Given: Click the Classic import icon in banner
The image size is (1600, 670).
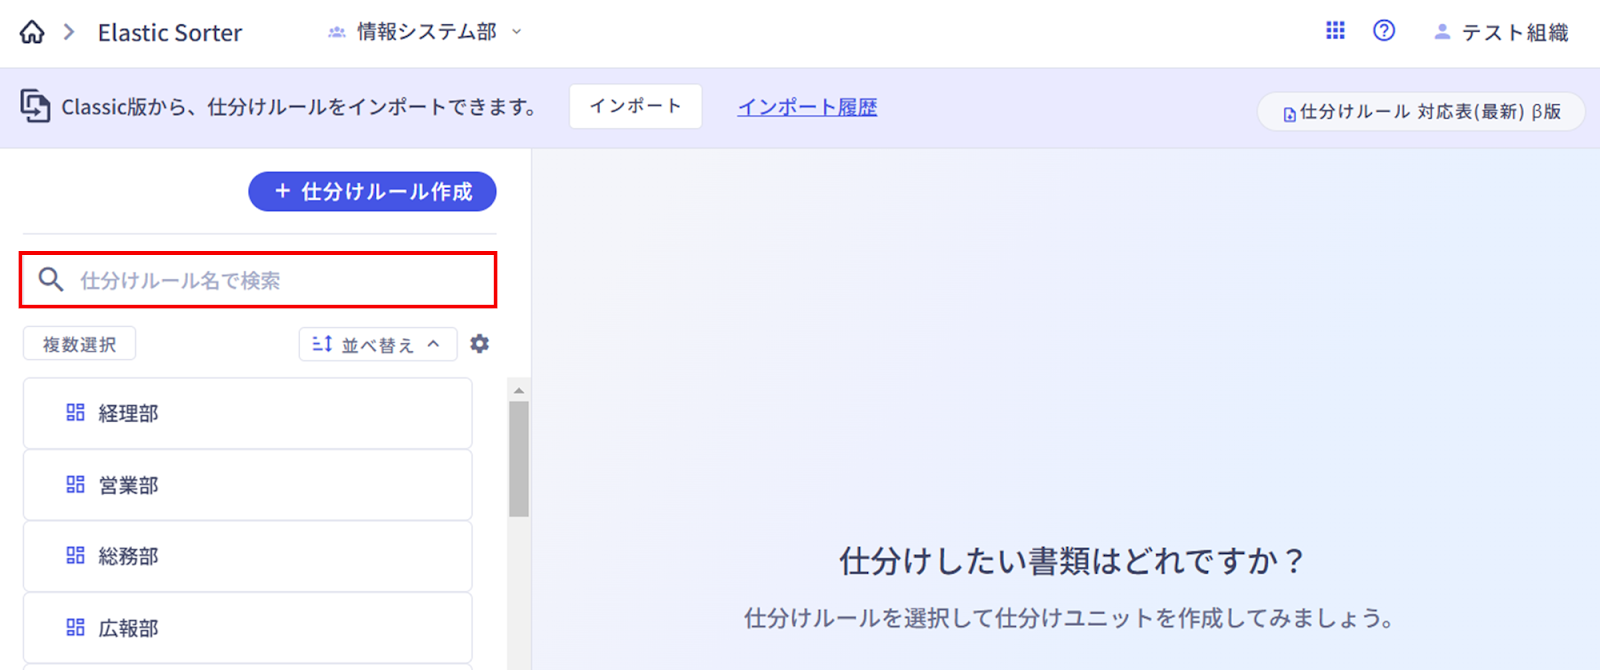Looking at the screenshot, I should coord(35,106).
